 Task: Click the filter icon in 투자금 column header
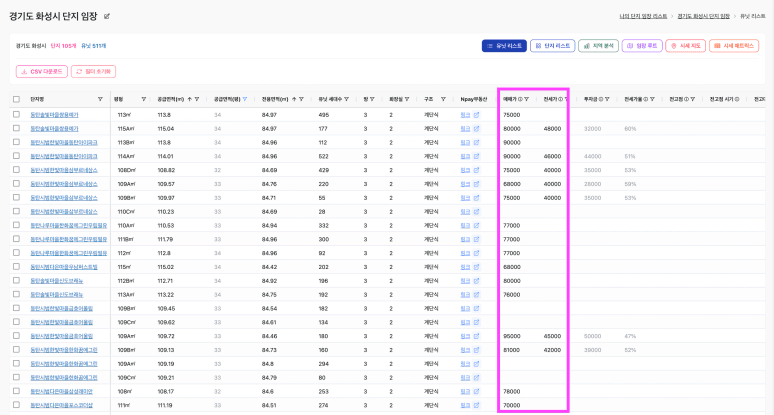[612, 99]
